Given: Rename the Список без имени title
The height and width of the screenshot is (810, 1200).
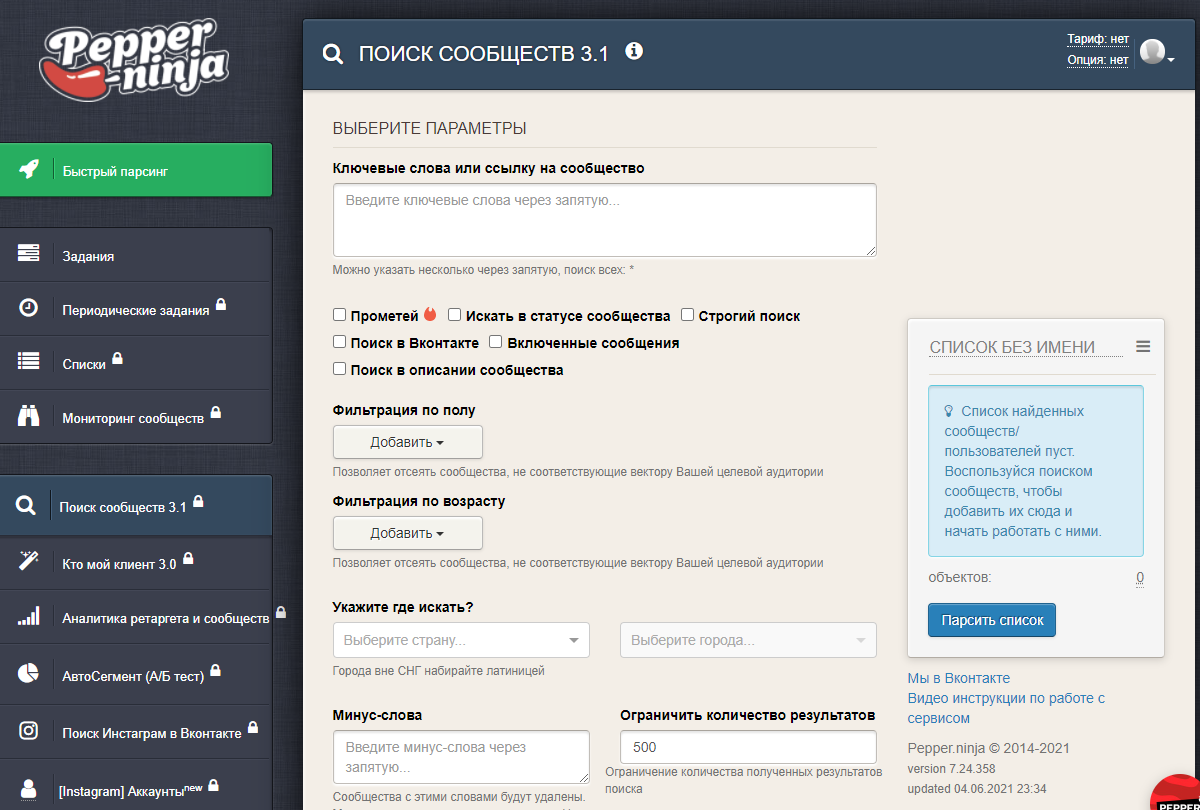Looking at the screenshot, I should coord(1026,347).
